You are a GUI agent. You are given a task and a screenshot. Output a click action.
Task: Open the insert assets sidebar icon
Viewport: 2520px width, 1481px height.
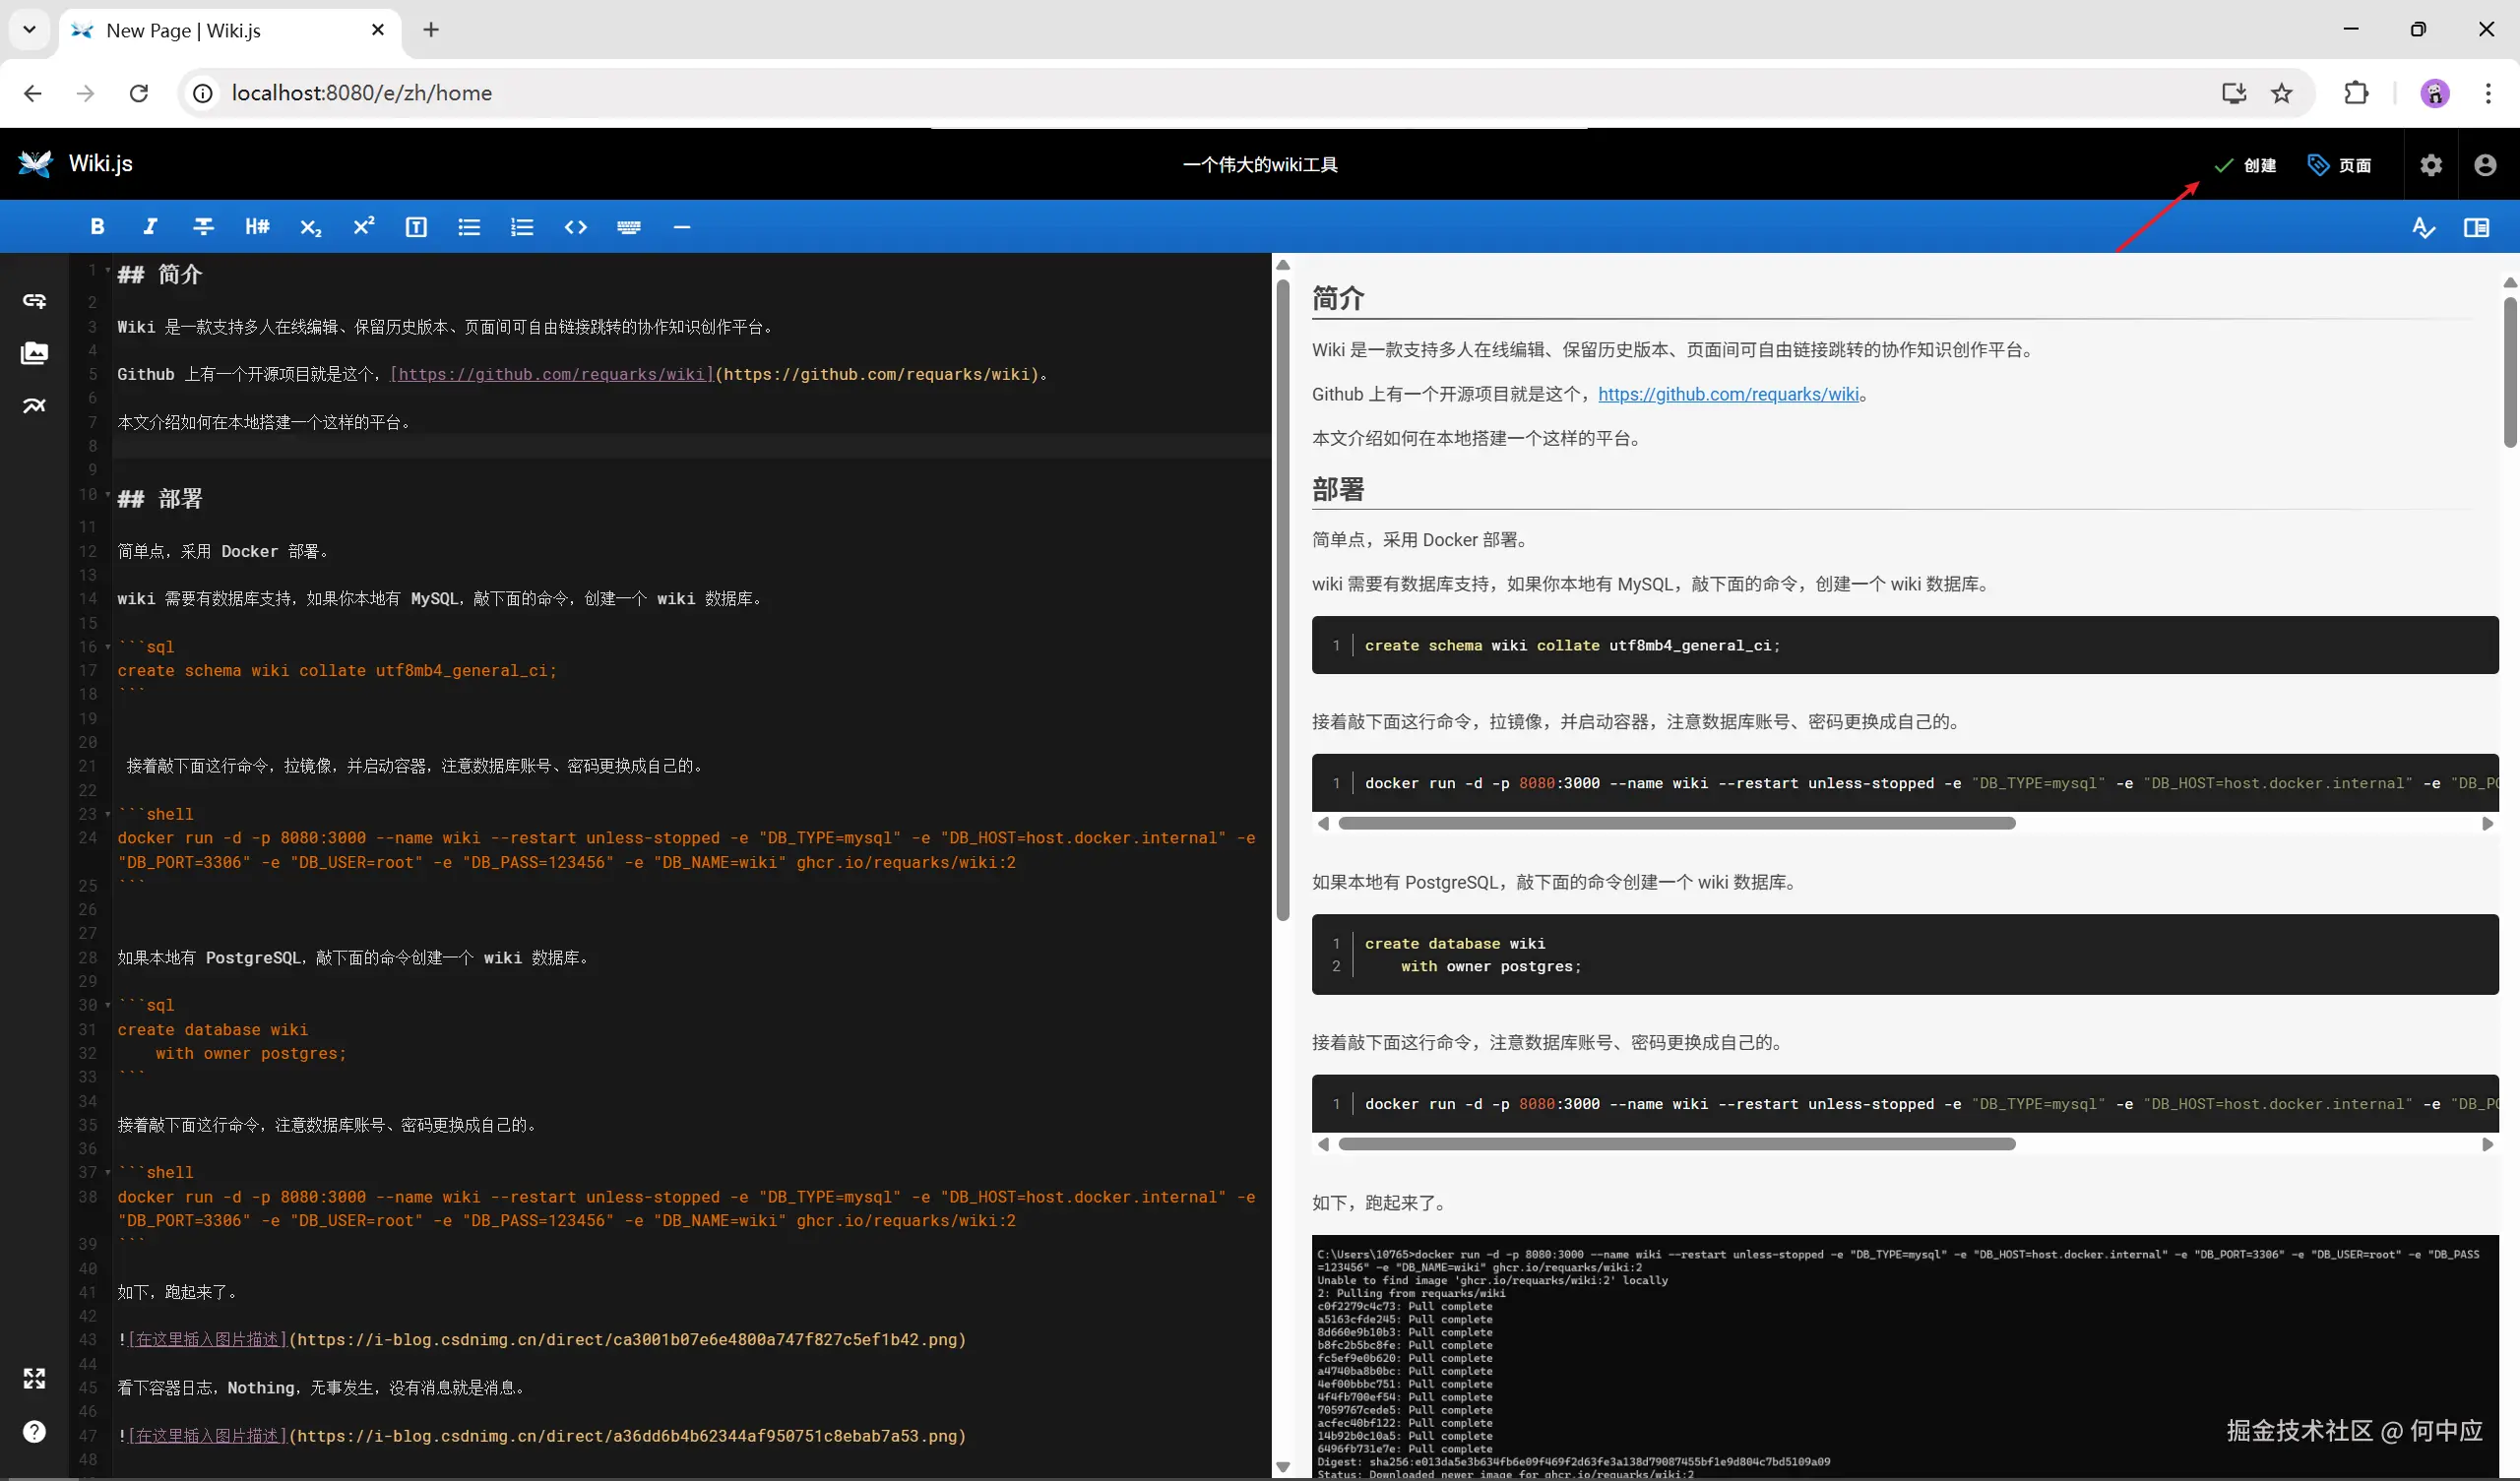[34, 353]
